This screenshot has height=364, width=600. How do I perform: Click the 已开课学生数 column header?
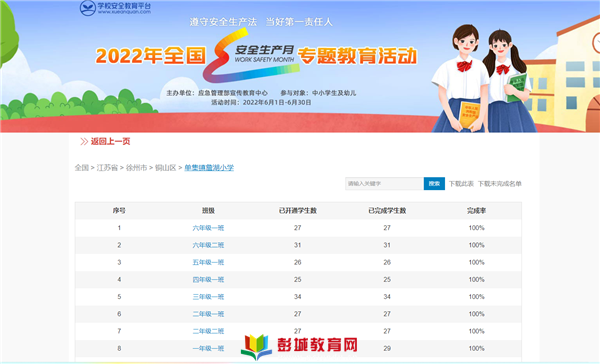[298, 211]
